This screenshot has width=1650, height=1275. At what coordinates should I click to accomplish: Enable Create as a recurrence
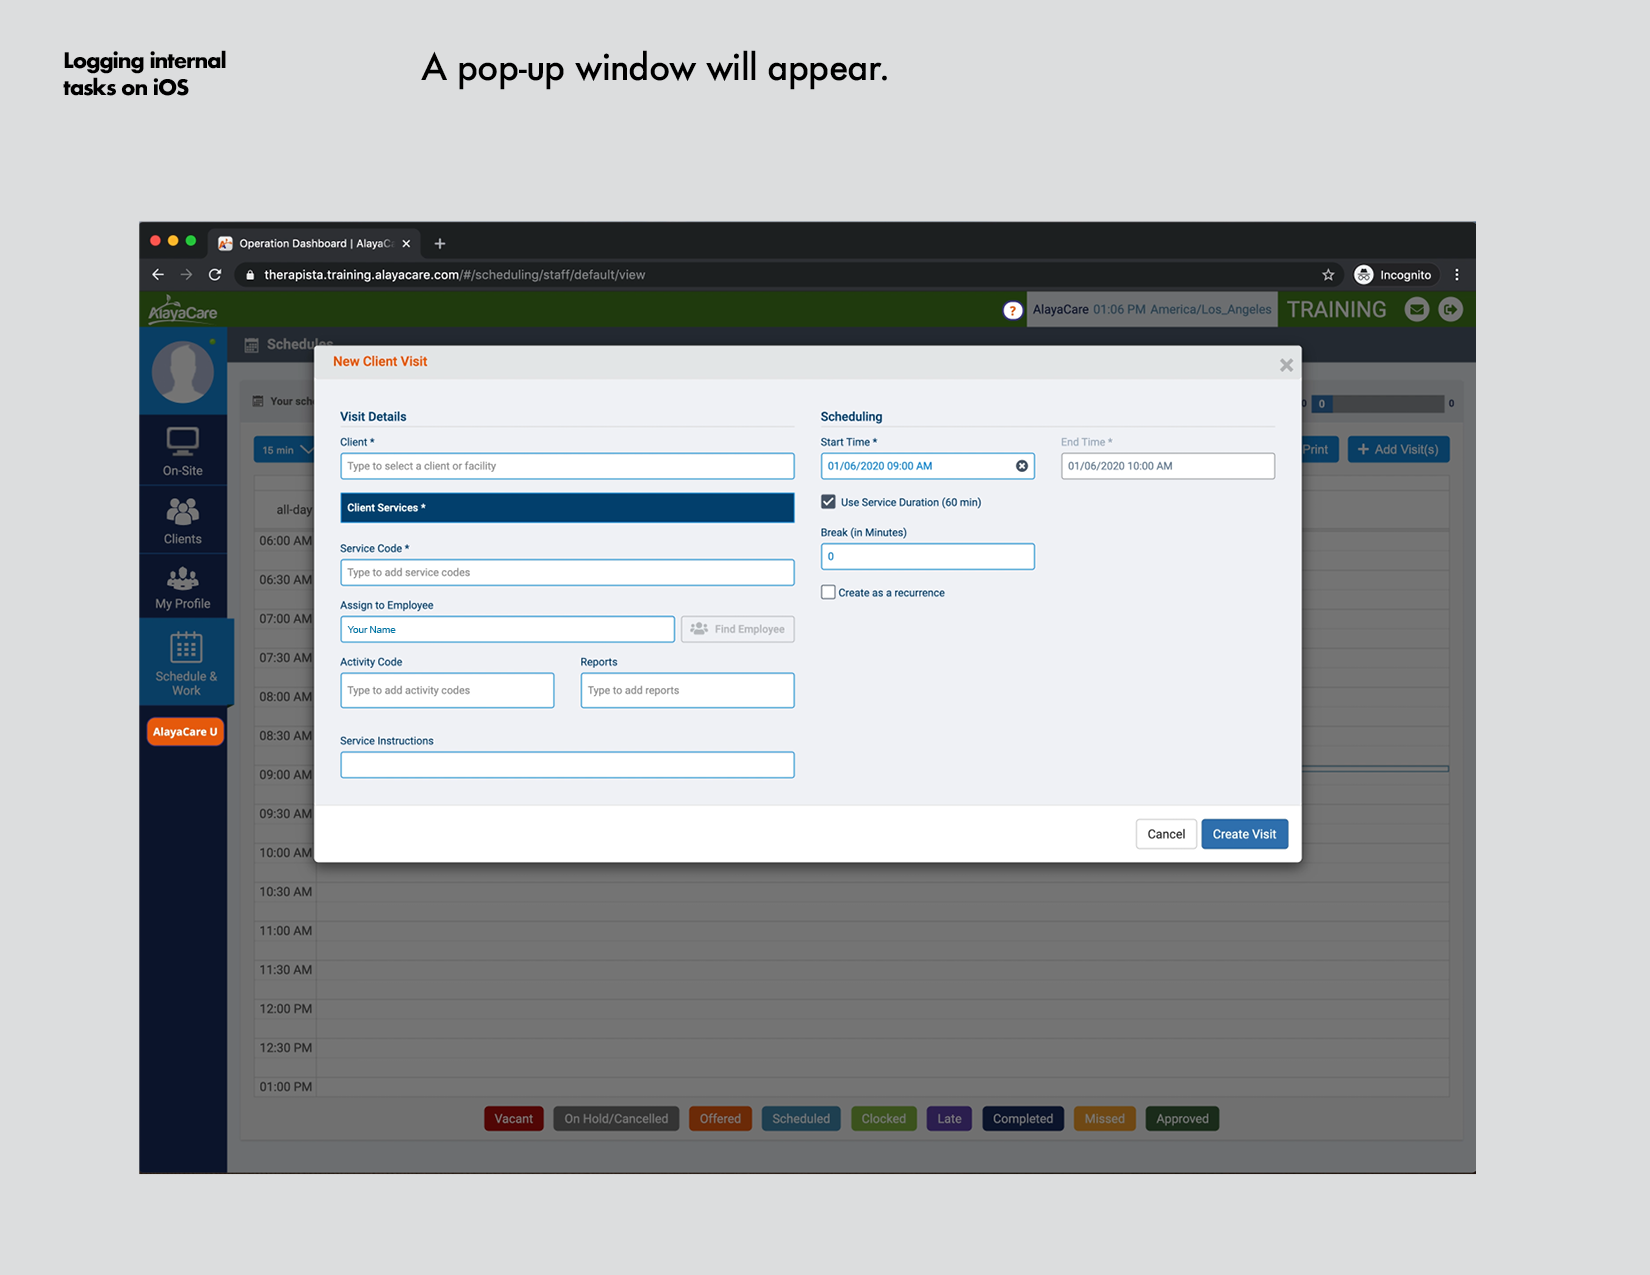[x=828, y=592]
